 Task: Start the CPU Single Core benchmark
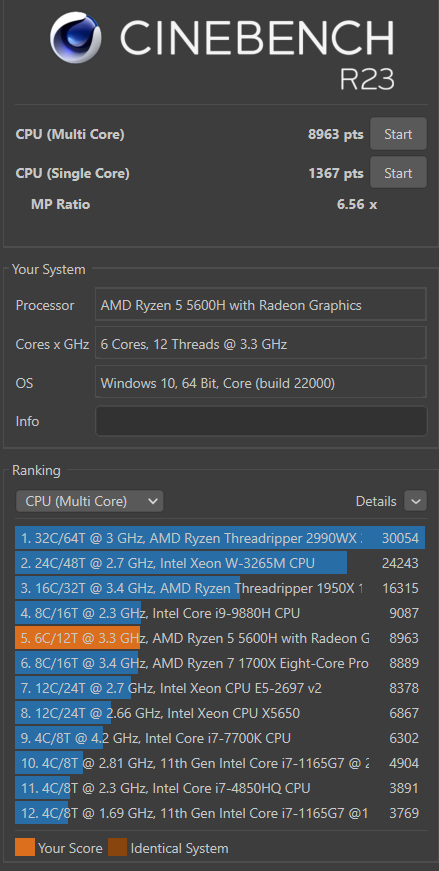click(398, 173)
